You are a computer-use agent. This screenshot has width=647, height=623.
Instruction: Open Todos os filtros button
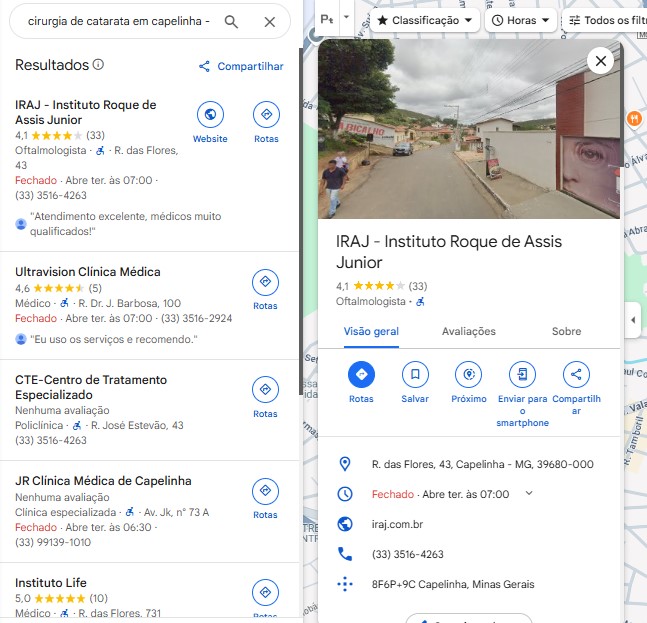tap(605, 20)
